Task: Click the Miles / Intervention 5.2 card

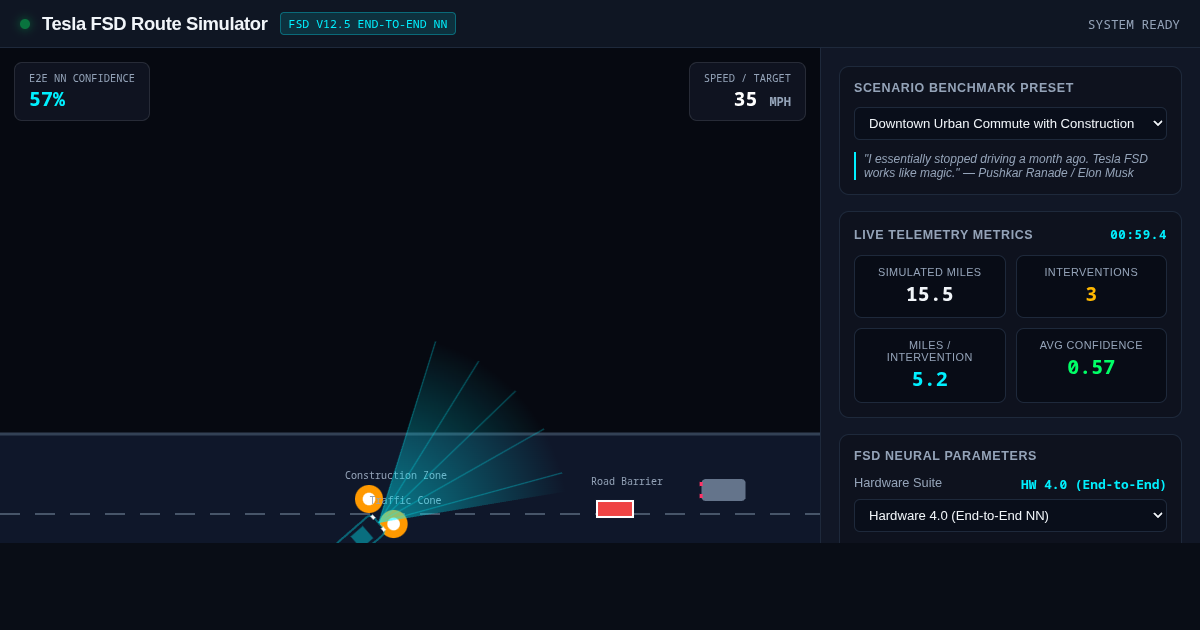Action: click(x=930, y=365)
